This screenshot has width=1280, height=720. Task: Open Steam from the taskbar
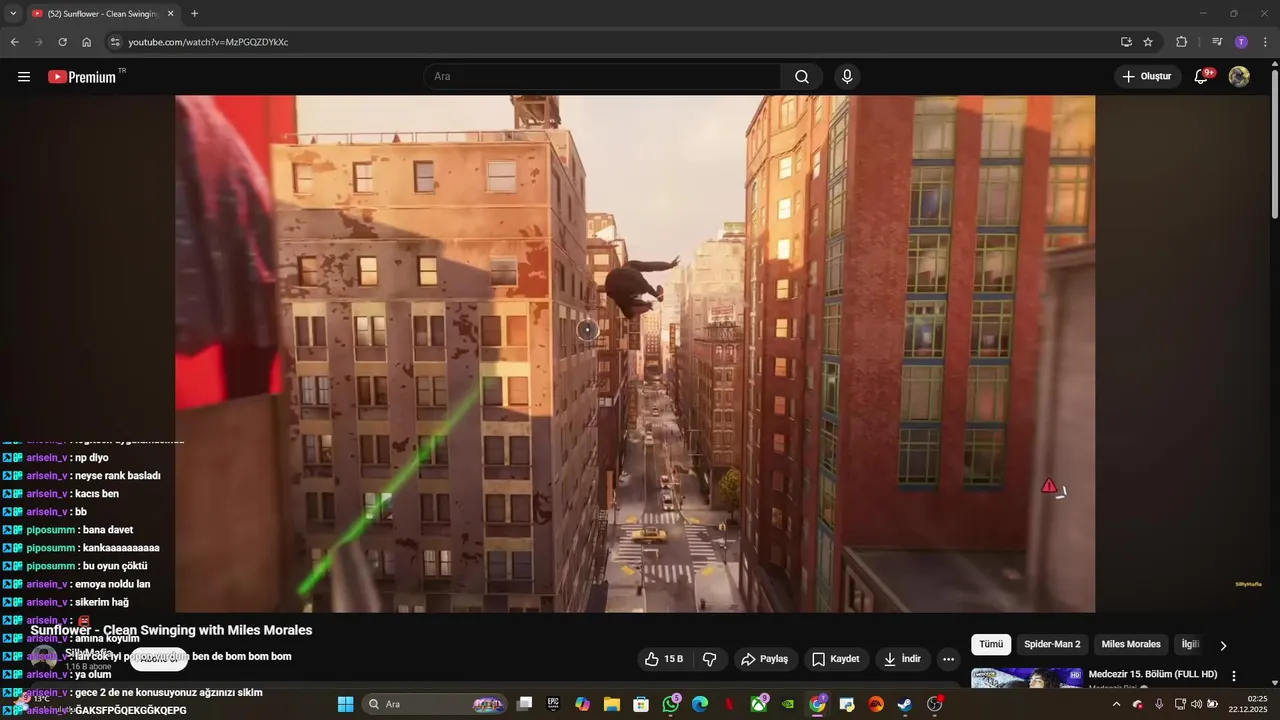pos(905,704)
